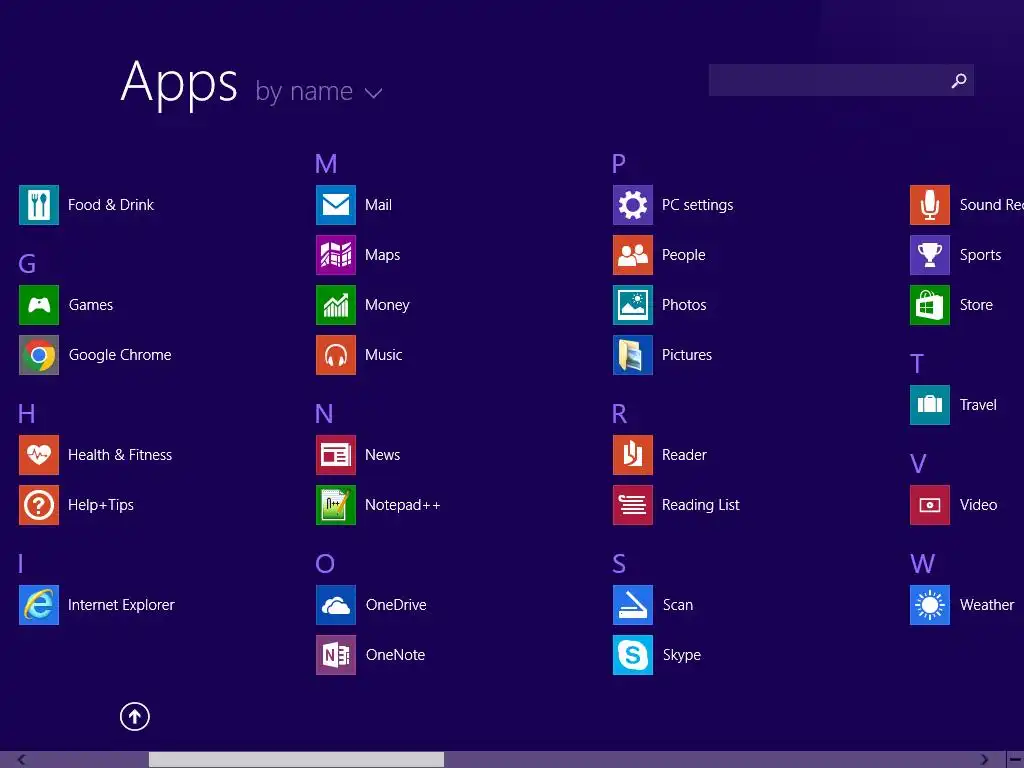The width and height of the screenshot is (1024, 768).
Task: Click the 'Apps' heading text
Action: point(179,84)
